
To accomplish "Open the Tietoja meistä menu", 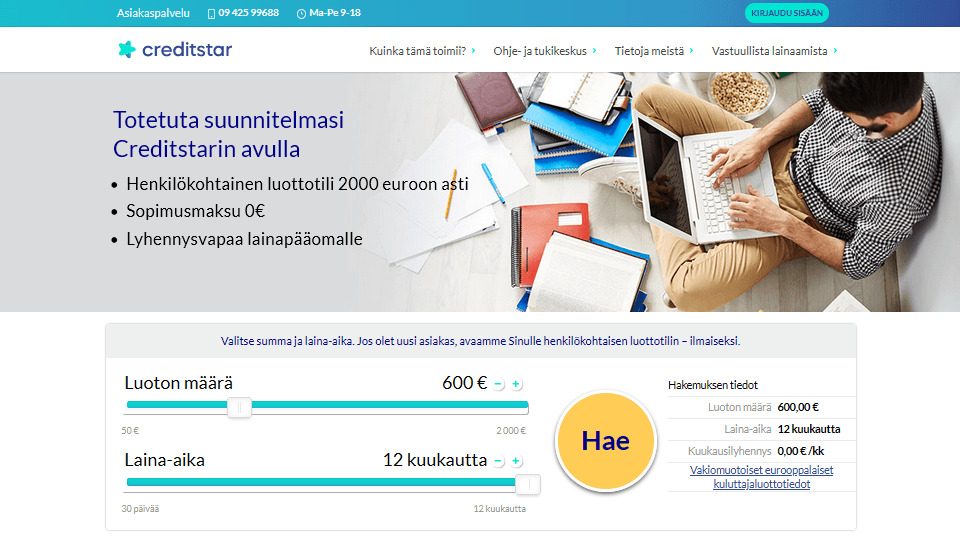I will point(649,51).
